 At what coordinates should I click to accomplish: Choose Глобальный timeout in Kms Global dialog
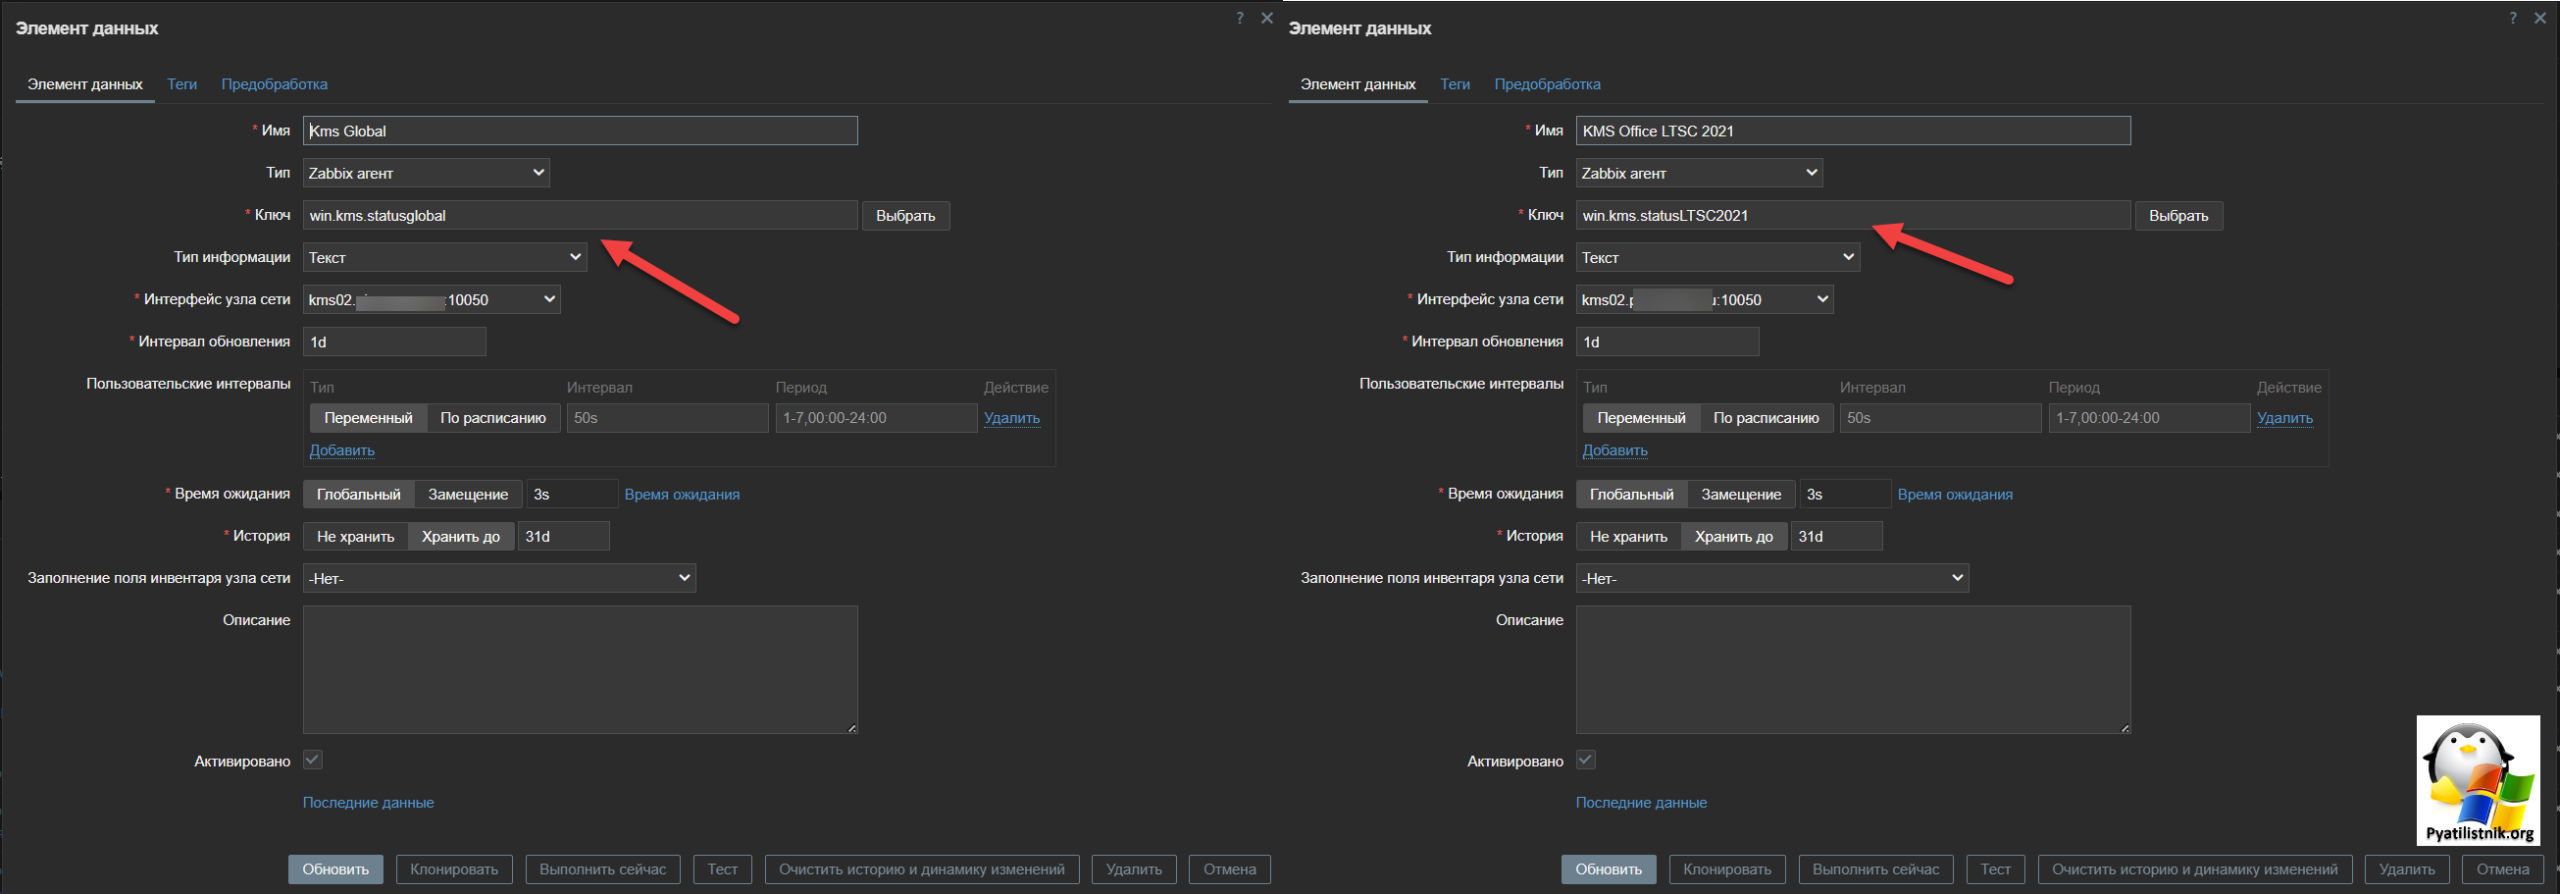pos(358,494)
